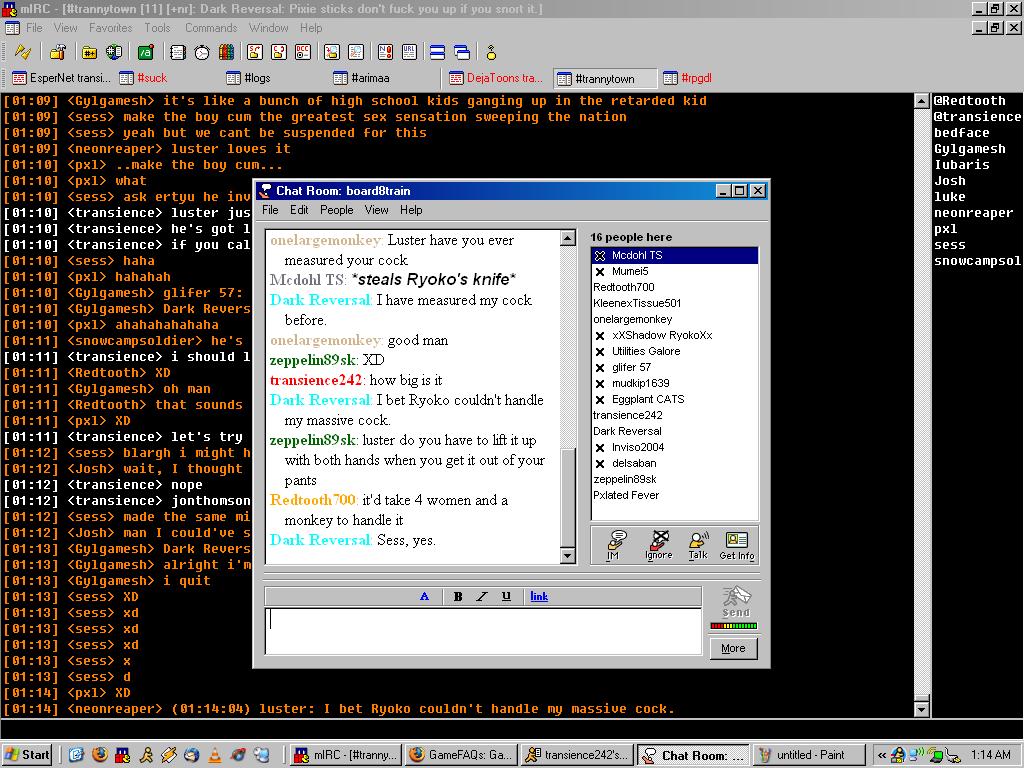Open untitled - Paint from the taskbar
The image size is (1024, 768).
point(807,755)
